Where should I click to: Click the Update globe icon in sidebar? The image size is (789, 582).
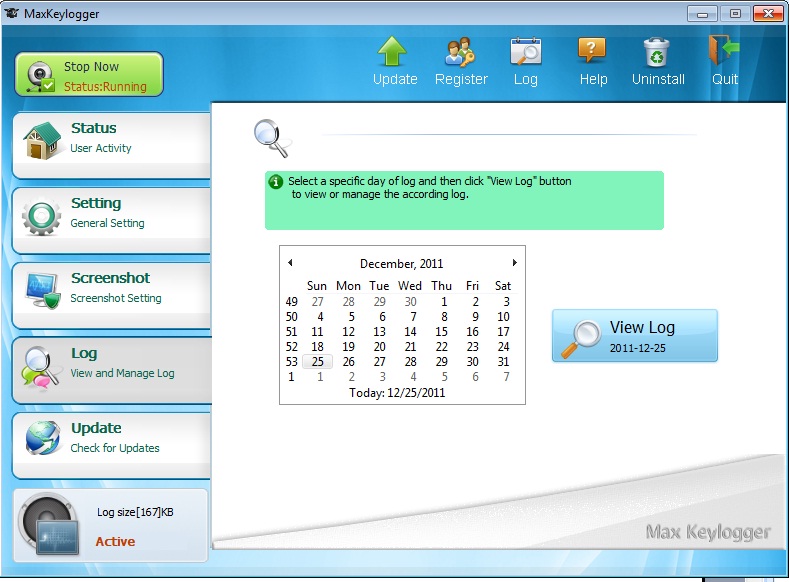click(x=42, y=438)
